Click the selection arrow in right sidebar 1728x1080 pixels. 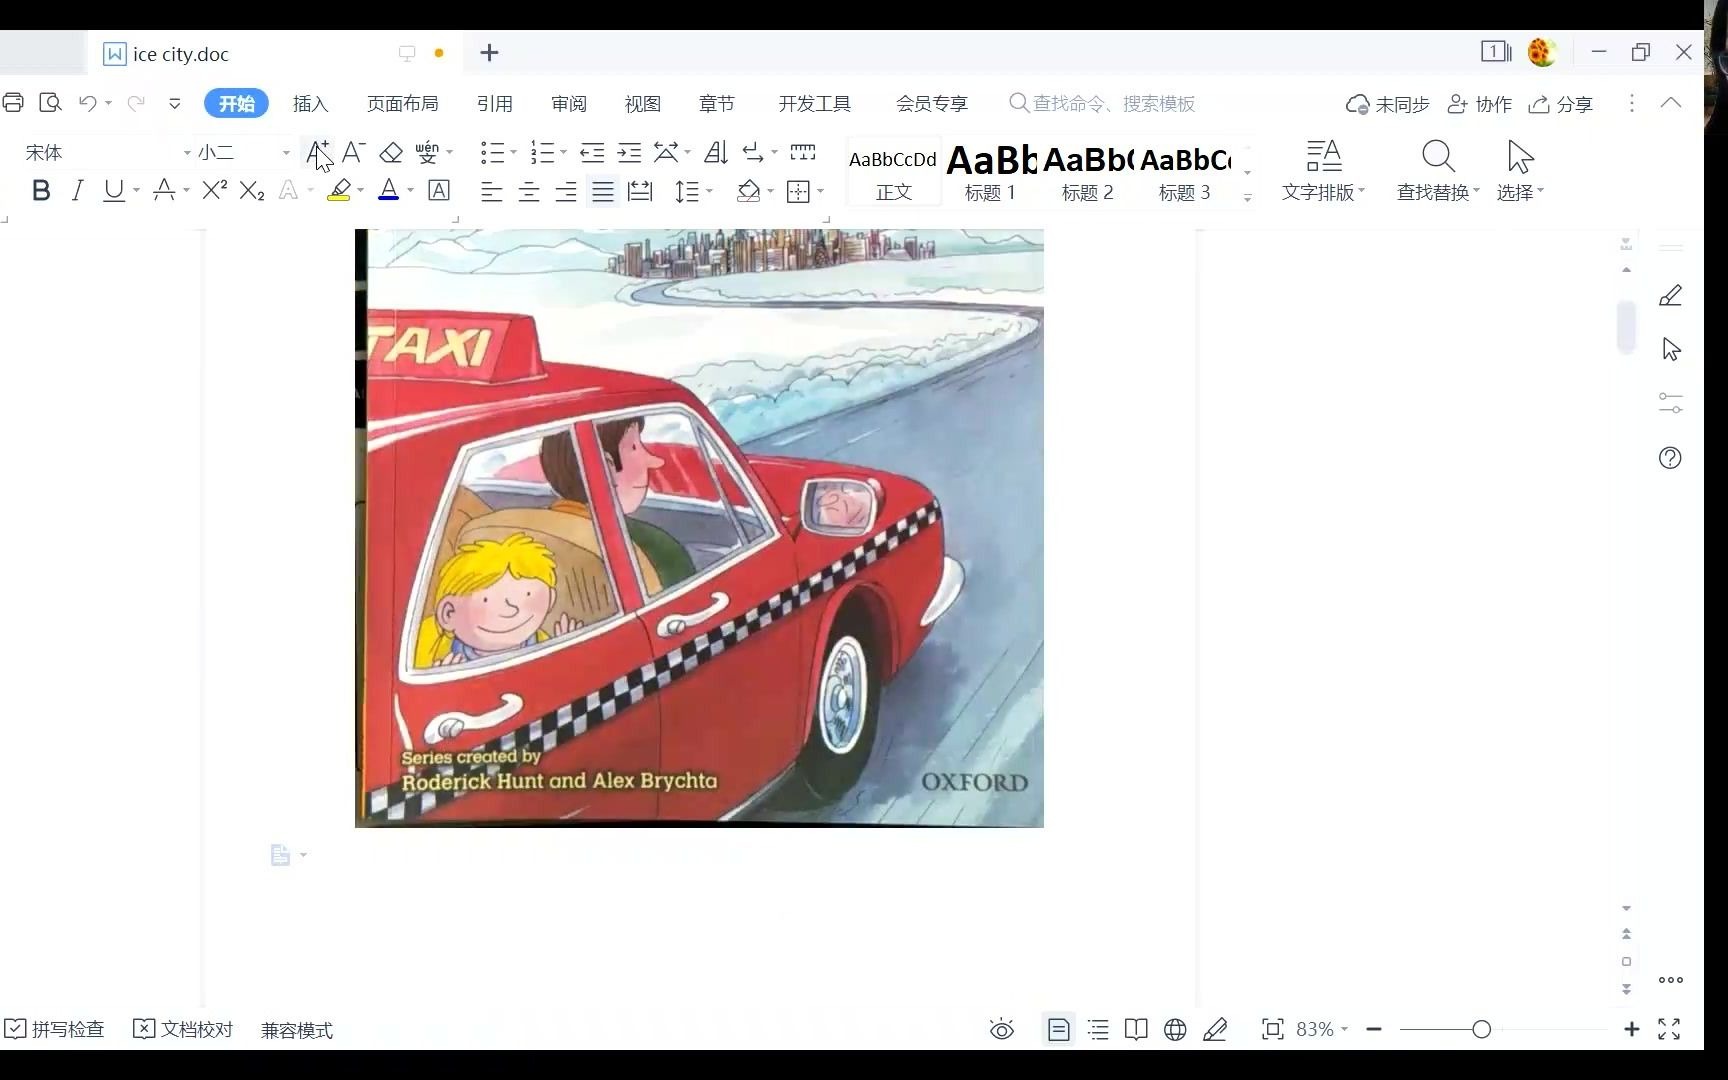pyautogui.click(x=1671, y=349)
